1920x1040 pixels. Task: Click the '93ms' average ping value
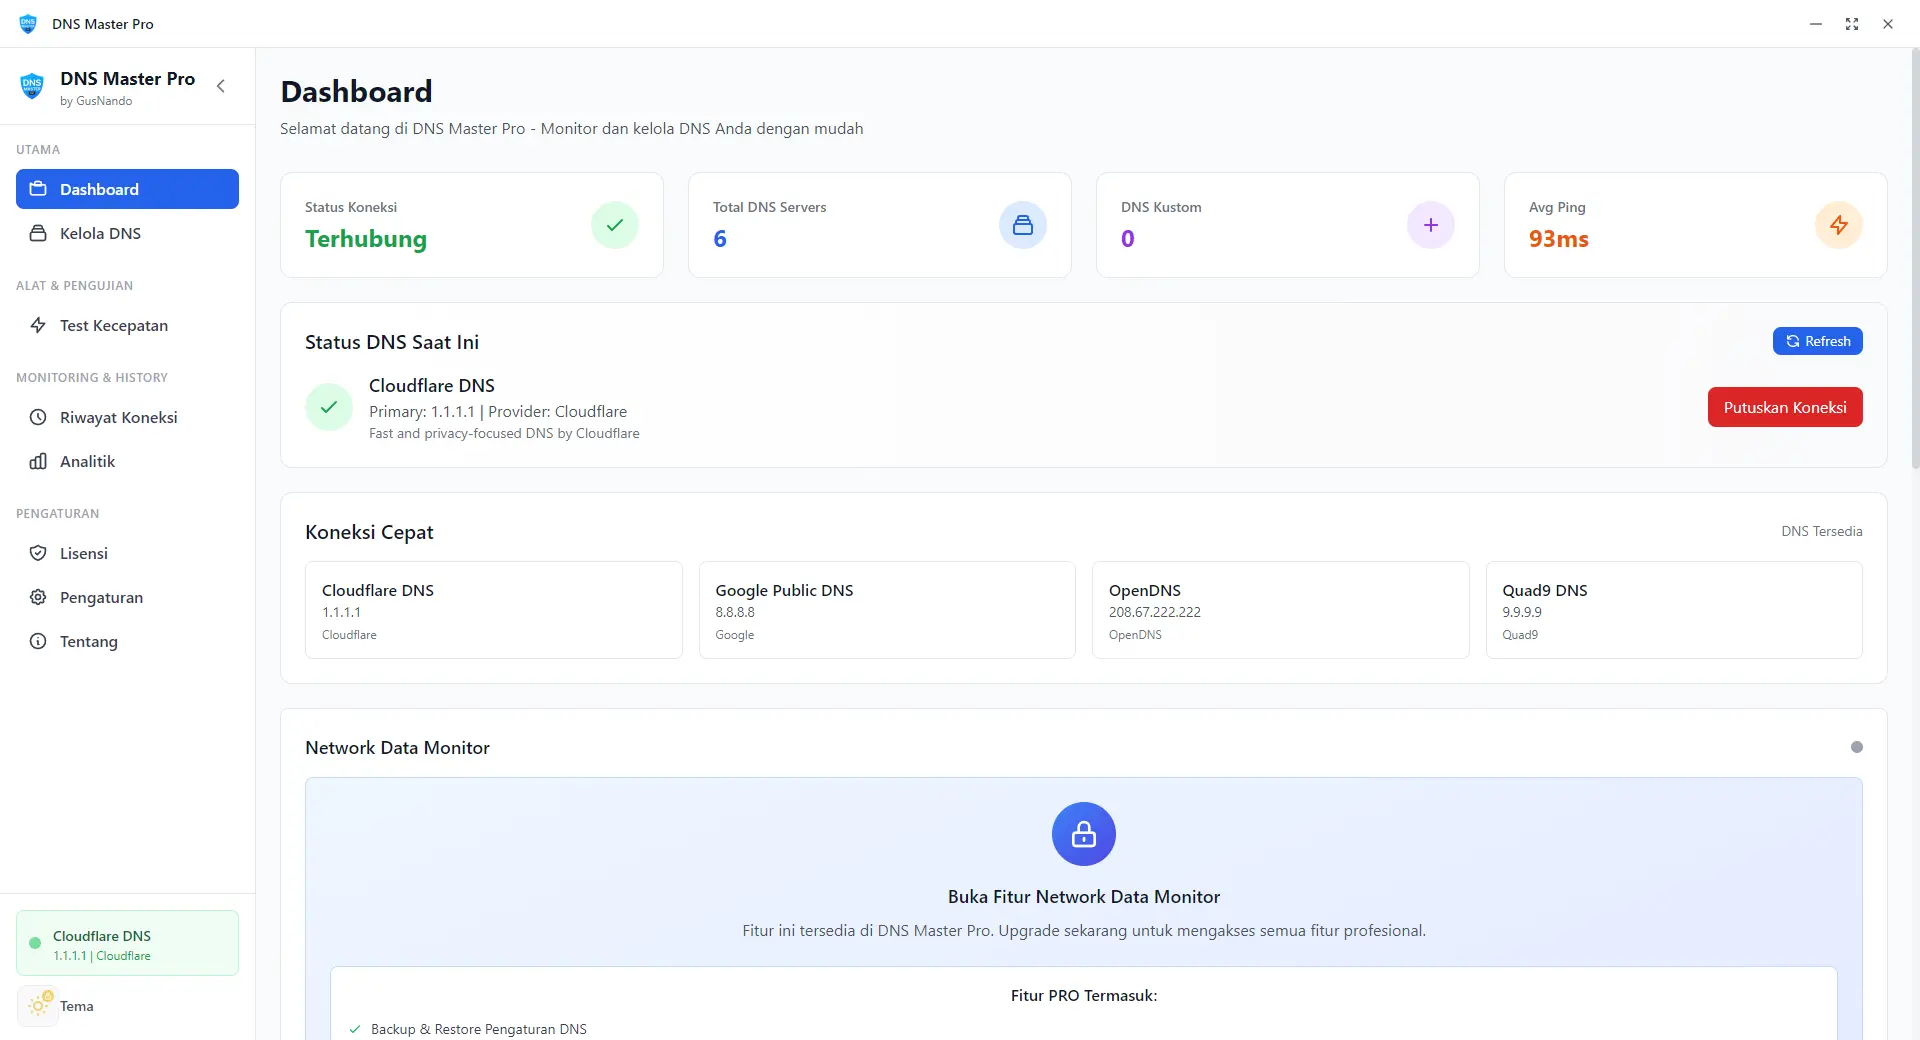pos(1558,239)
